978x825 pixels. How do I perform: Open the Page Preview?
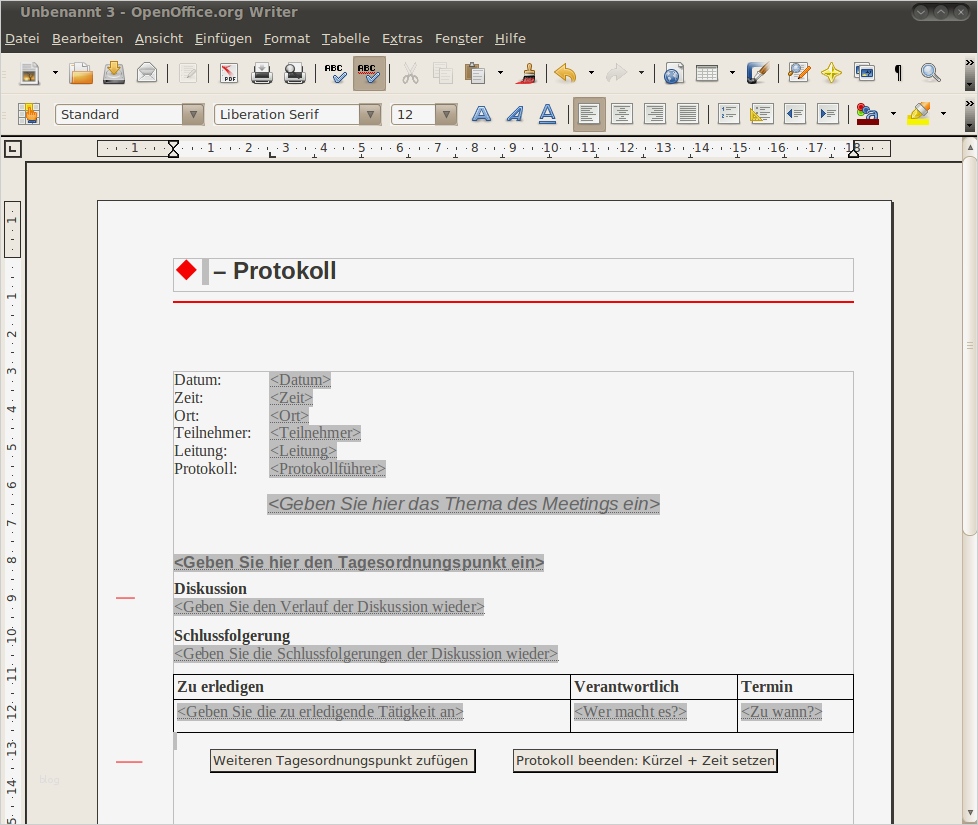click(x=295, y=73)
